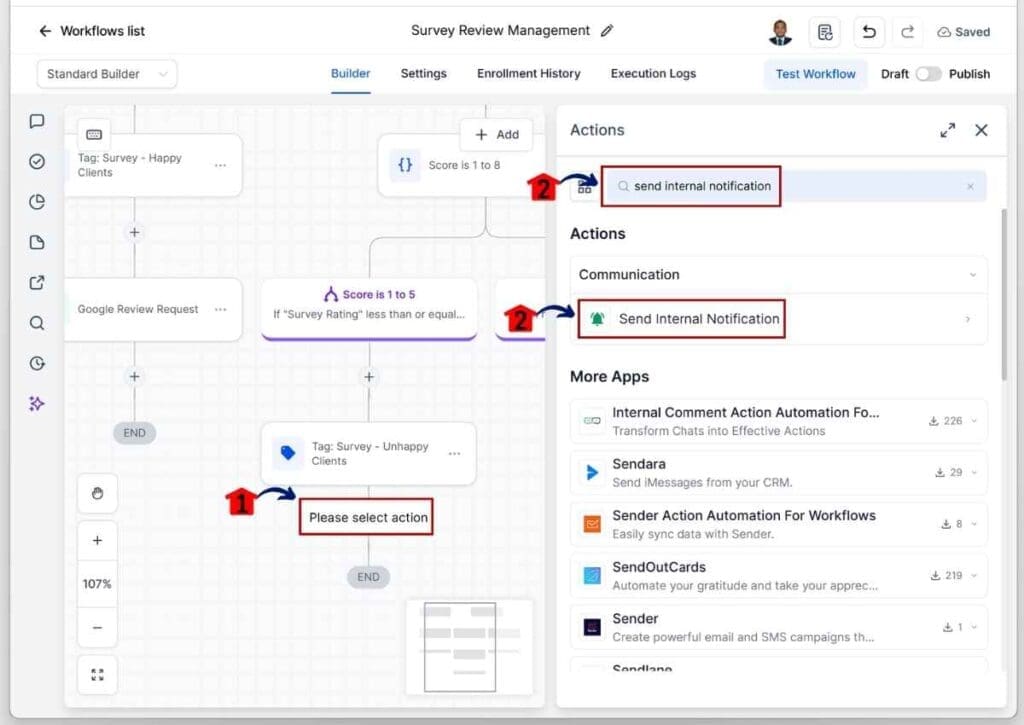Open the search sidebar icon
Image resolution: width=1024 pixels, height=725 pixels.
coord(37,323)
